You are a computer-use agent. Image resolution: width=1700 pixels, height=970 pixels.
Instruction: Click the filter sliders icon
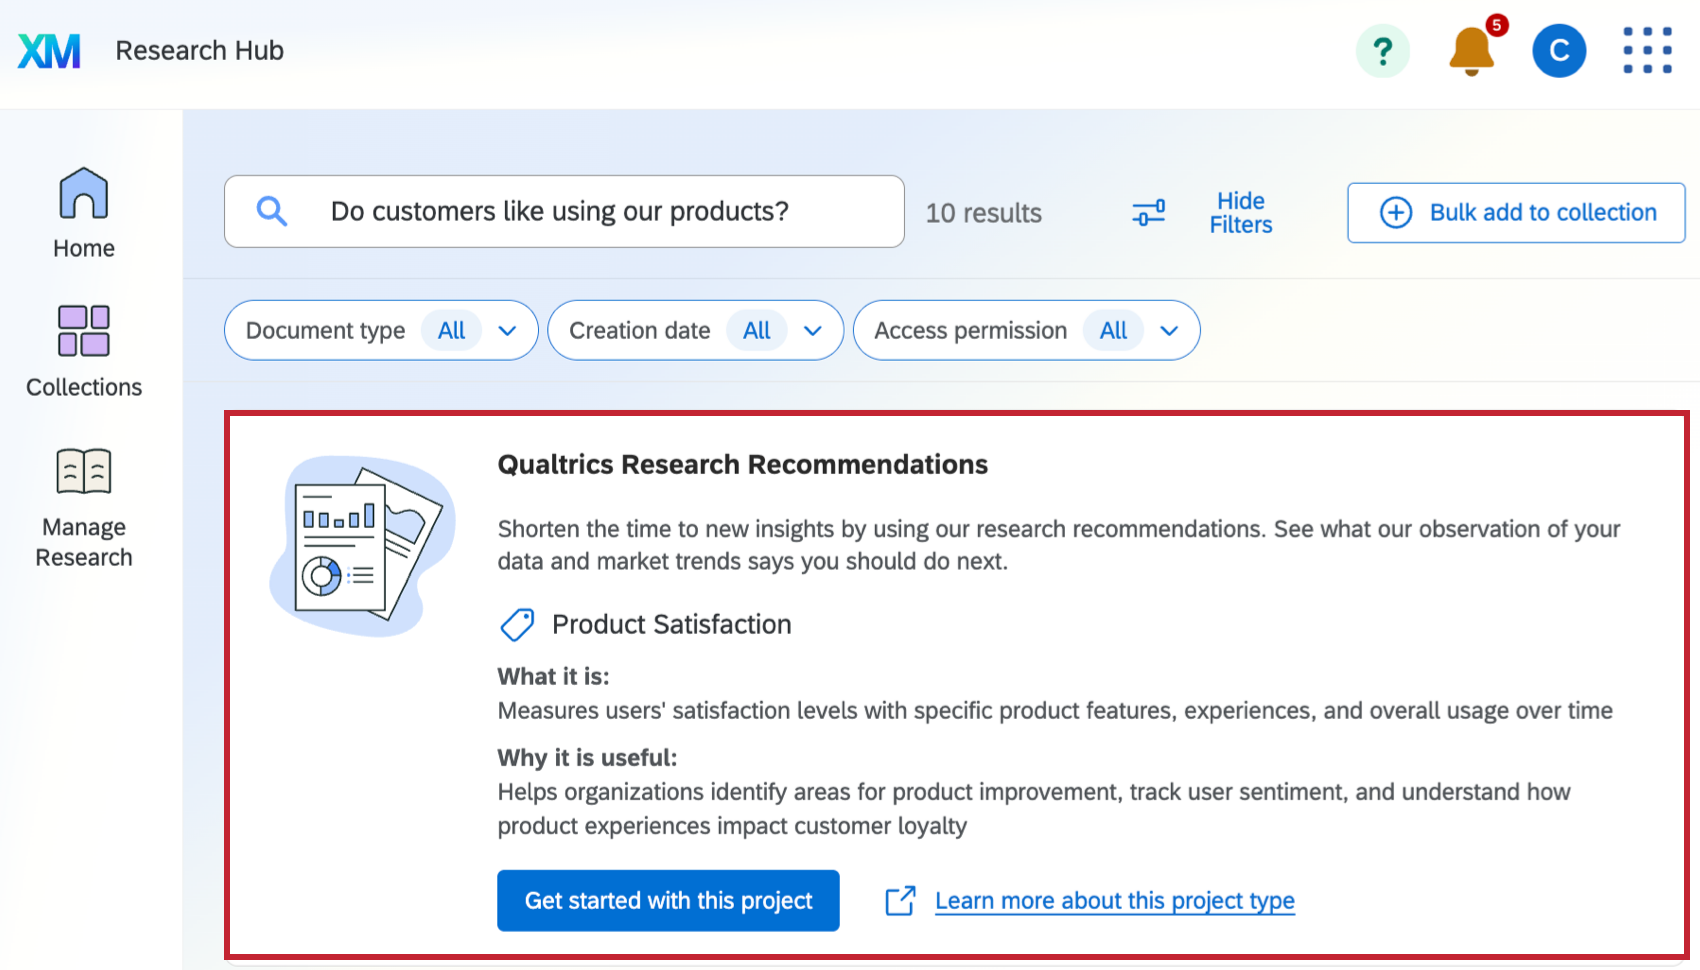1147,212
